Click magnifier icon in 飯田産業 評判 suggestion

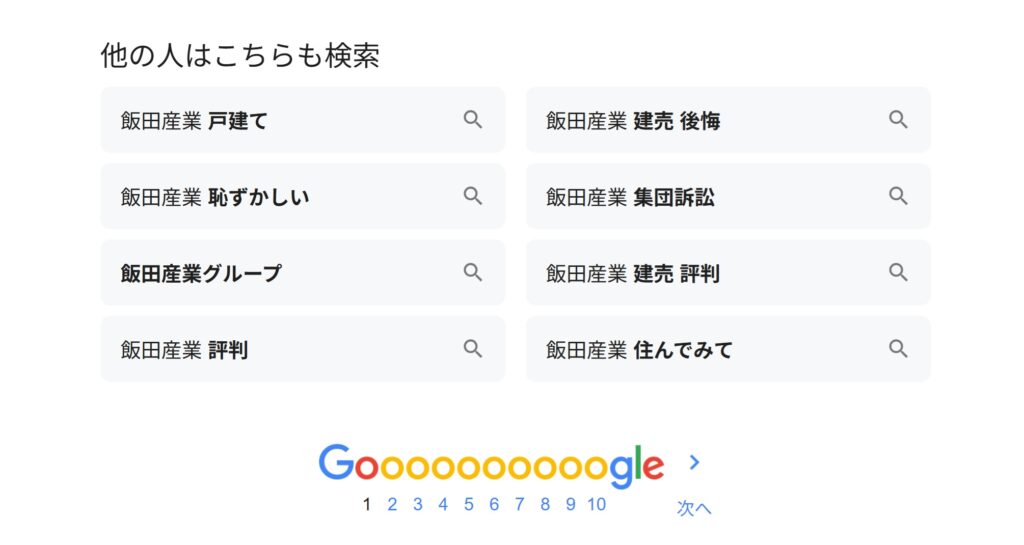click(473, 349)
